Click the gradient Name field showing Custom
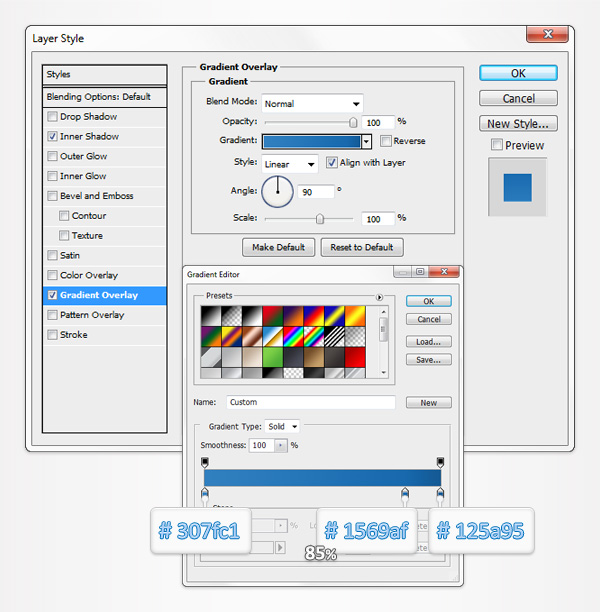 [311, 402]
